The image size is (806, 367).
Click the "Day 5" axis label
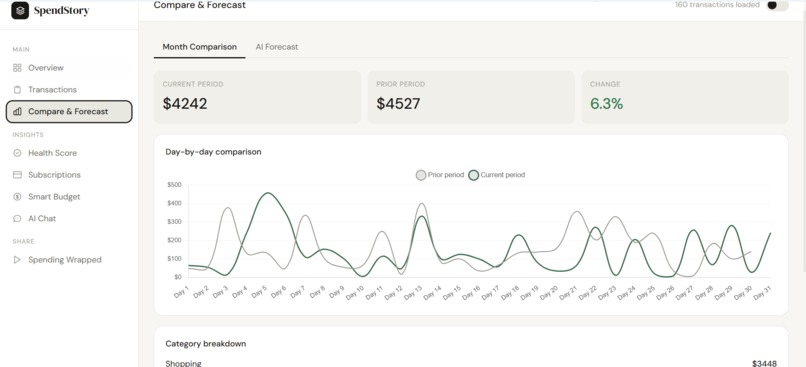point(259,292)
